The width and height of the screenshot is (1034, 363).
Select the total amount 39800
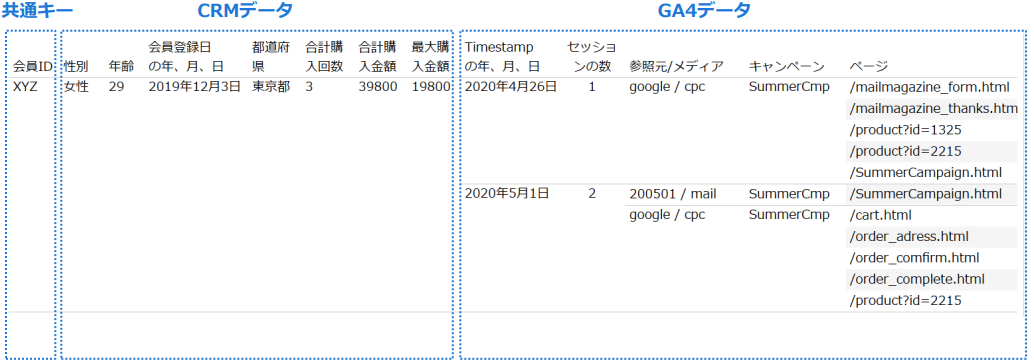click(378, 86)
